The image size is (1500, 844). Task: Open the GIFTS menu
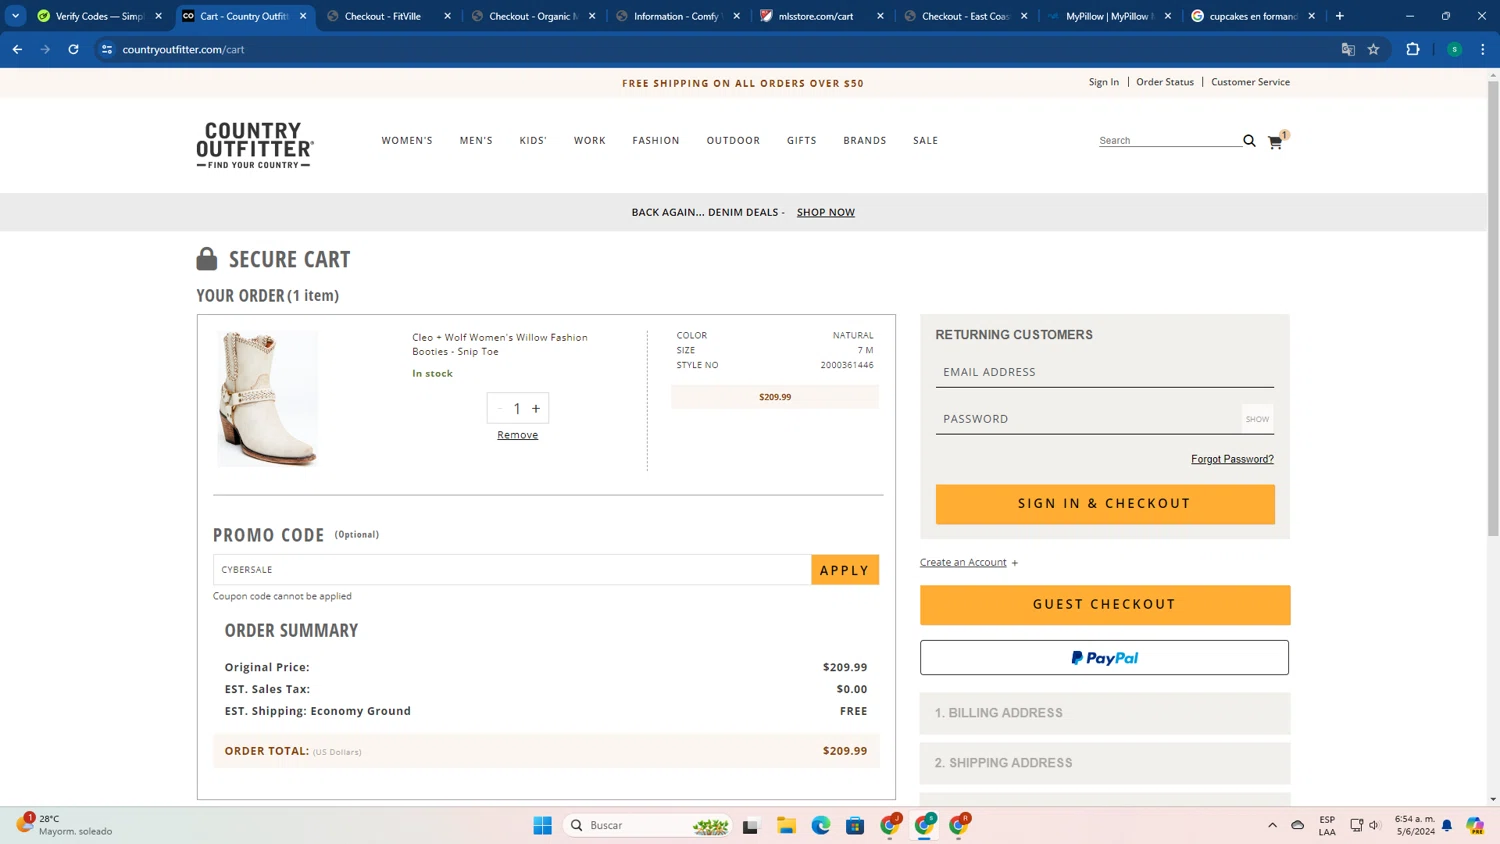pyautogui.click(x=802, y=141)
